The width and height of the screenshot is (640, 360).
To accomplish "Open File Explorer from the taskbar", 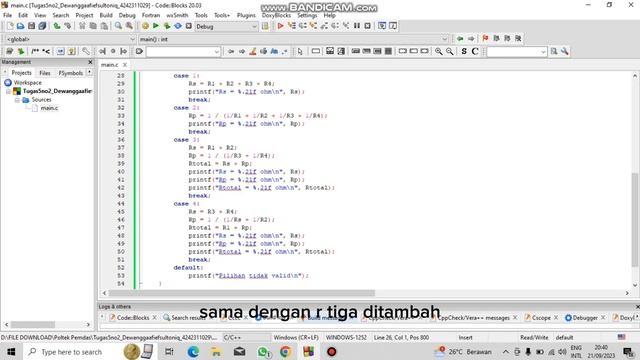I will click(216, 352).
